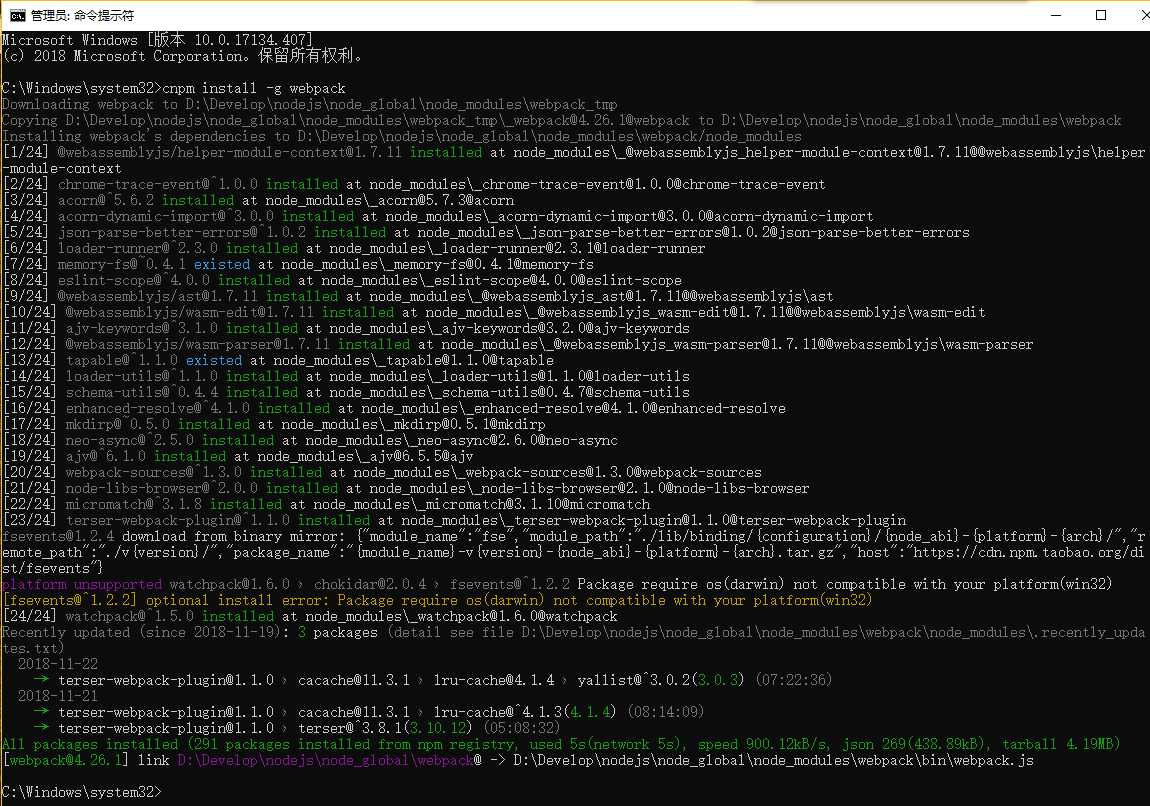Viewport: 1150px width, 806px height.
Task: Click the [20/24] webpack-sources line
Action: pos(382,472)
